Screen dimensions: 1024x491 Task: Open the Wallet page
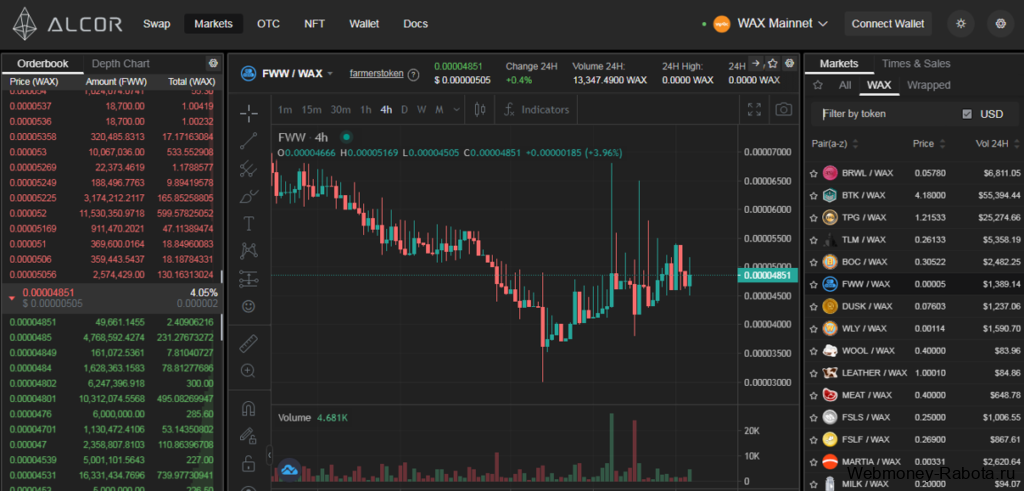tap(364, 24)
